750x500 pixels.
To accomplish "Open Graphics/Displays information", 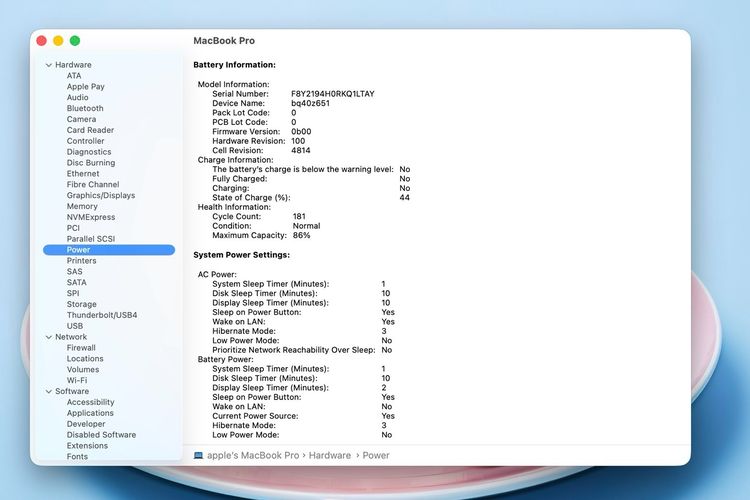I will (101, 196).
